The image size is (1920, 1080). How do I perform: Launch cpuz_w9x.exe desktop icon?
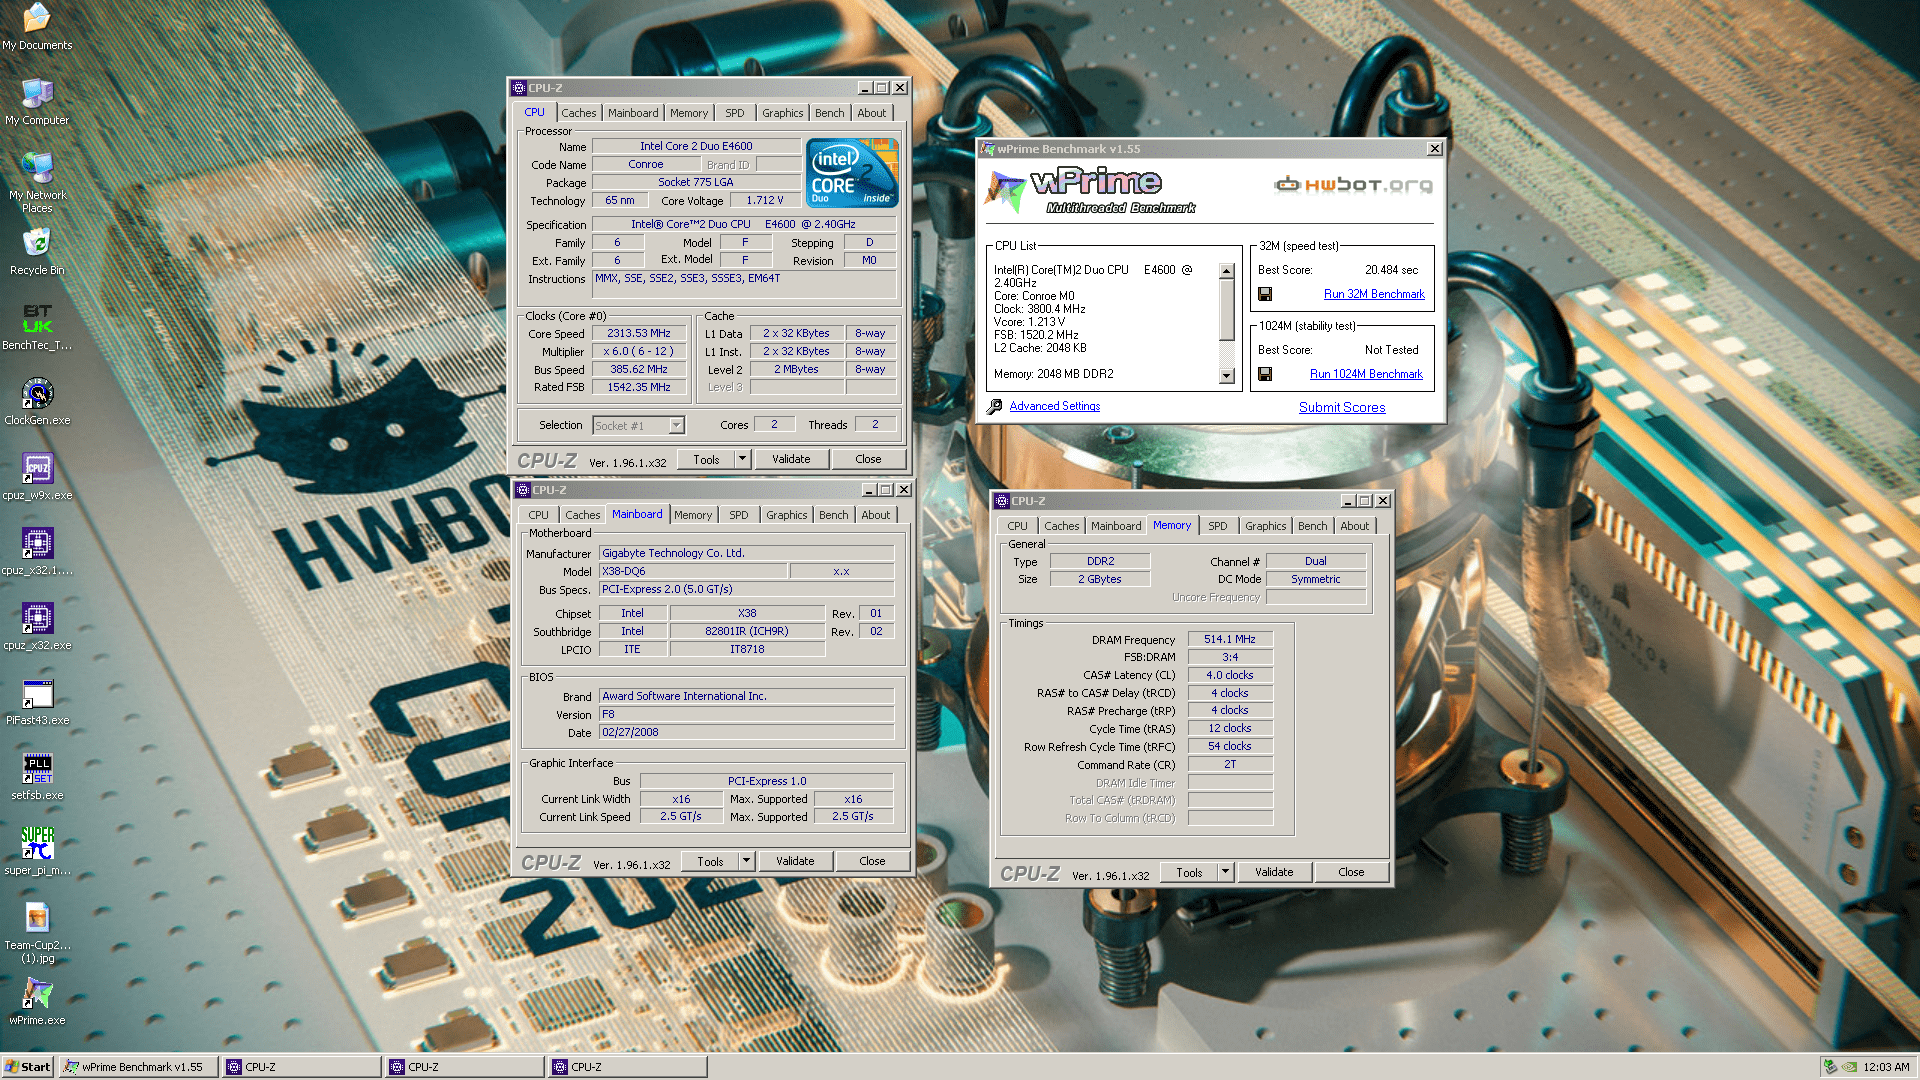coord(37,477)
